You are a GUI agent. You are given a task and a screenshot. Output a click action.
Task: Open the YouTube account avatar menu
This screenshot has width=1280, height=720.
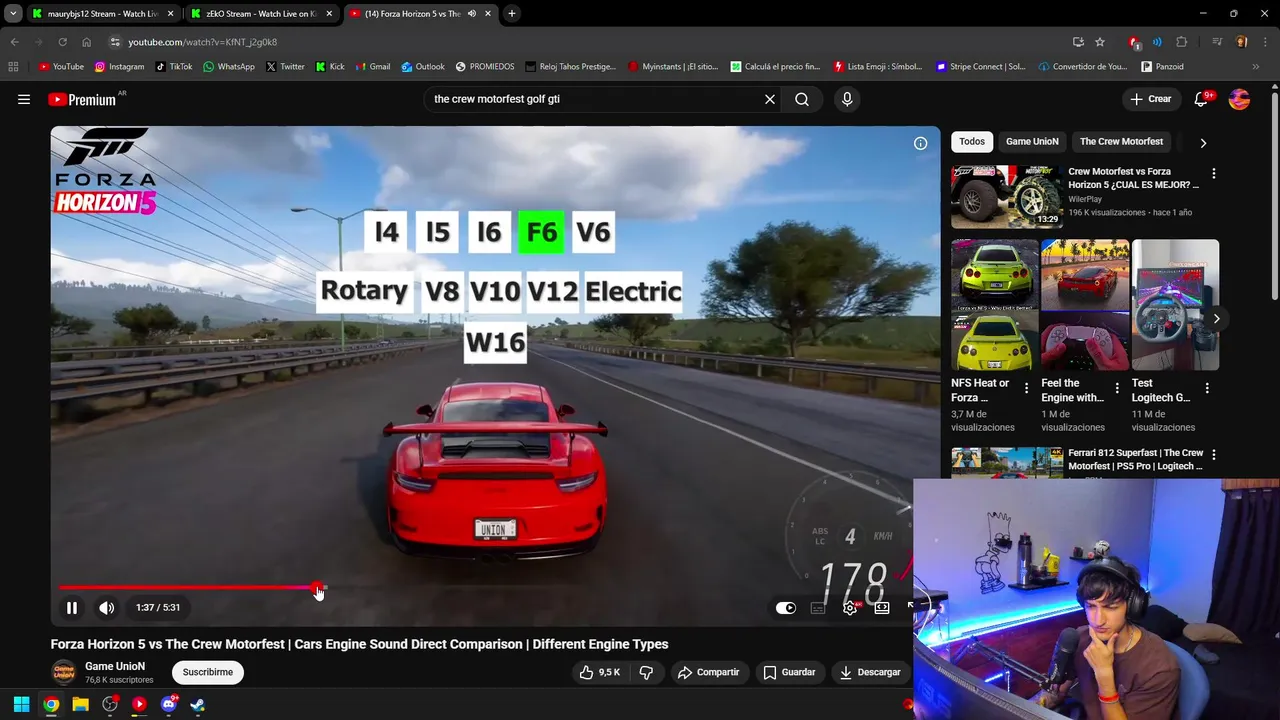(x=1239, y=99)
